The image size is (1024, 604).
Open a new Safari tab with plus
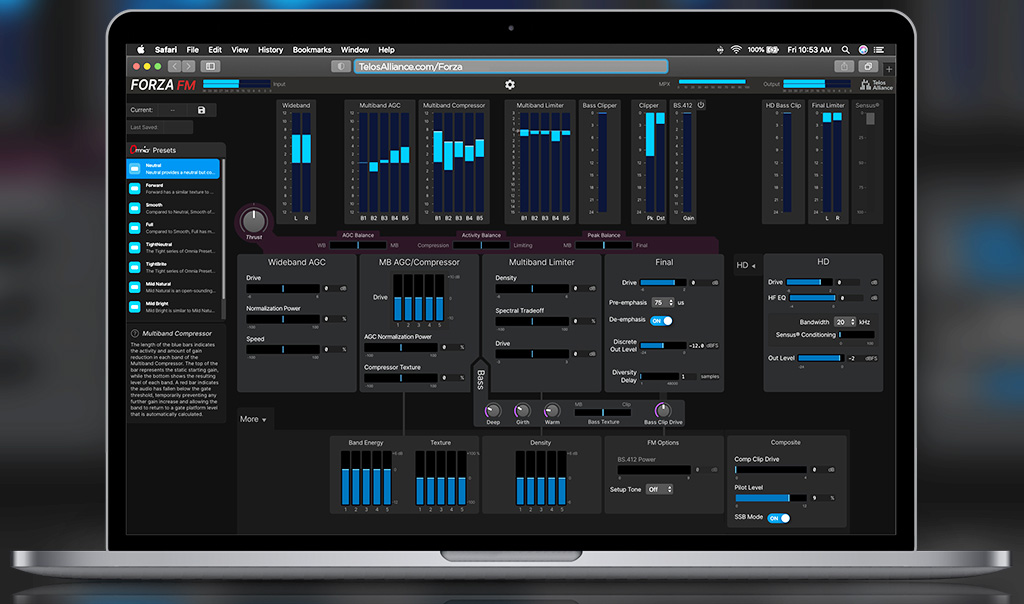pos(889,69)
